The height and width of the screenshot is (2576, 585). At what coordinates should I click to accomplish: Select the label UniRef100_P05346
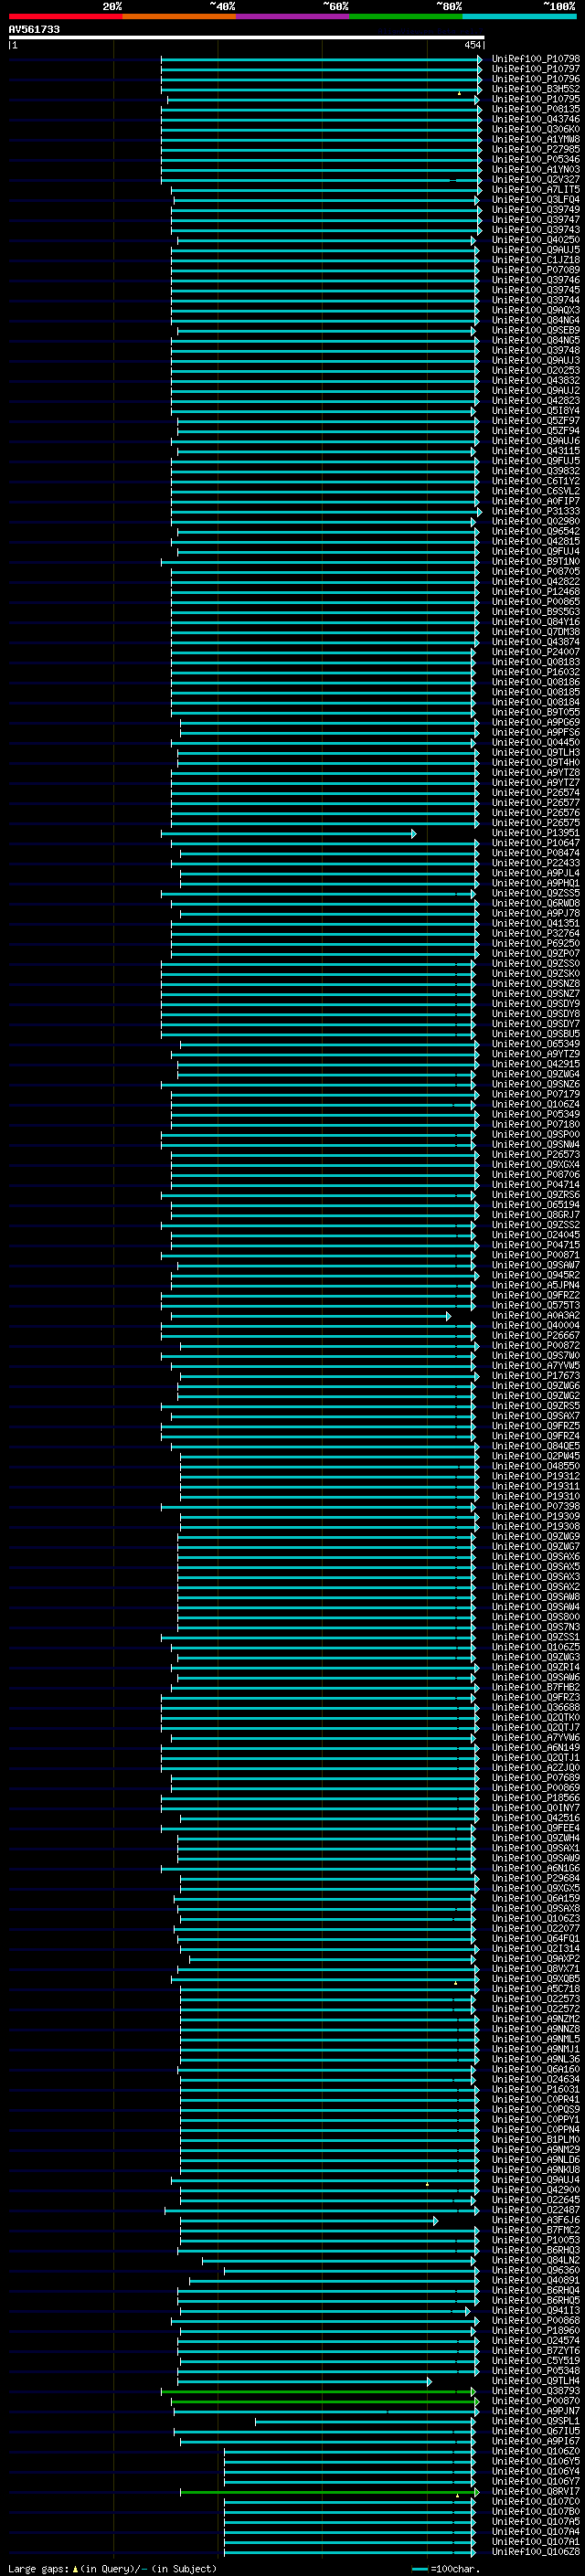pos(536,159)
